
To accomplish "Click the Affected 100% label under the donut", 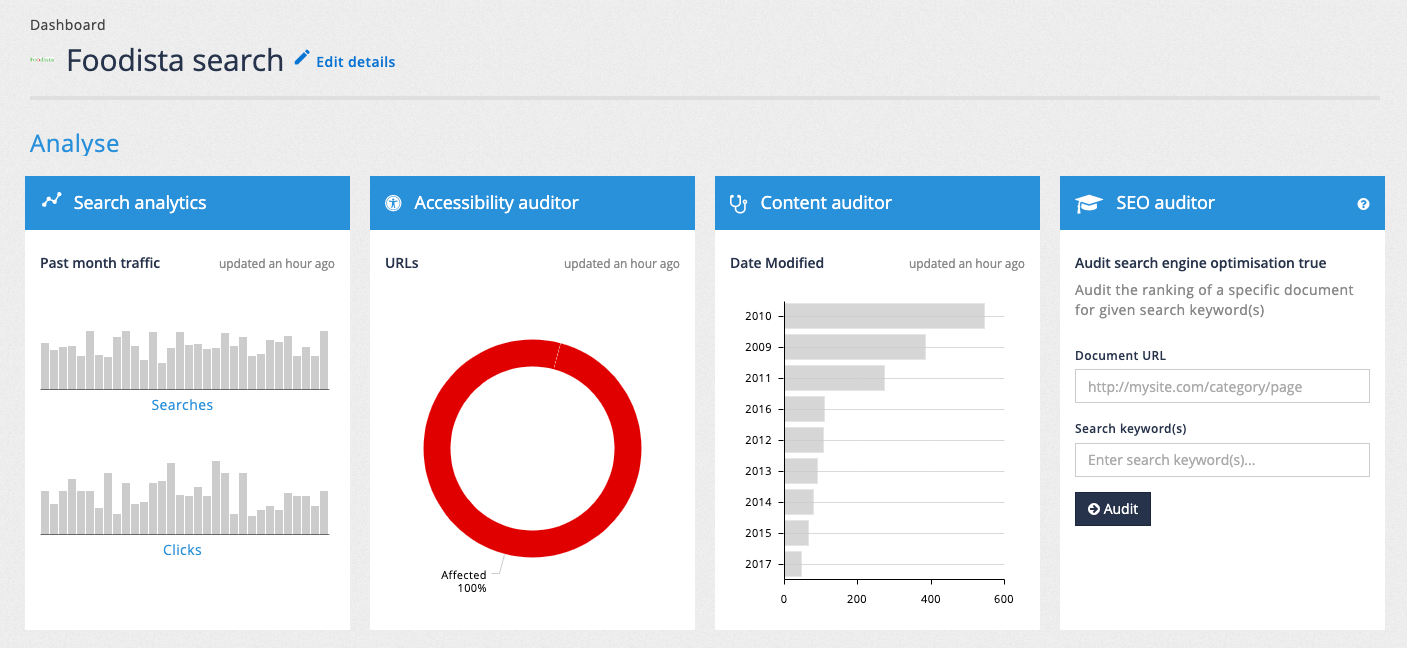I will [x=464, y=581].
